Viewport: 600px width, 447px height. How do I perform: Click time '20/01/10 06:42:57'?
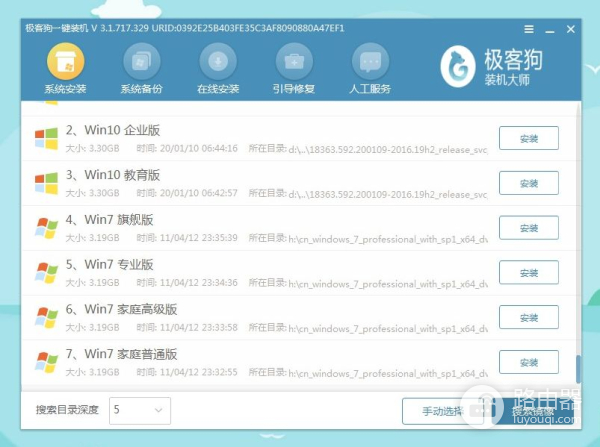pyautogui.click(x=199, y=193)
